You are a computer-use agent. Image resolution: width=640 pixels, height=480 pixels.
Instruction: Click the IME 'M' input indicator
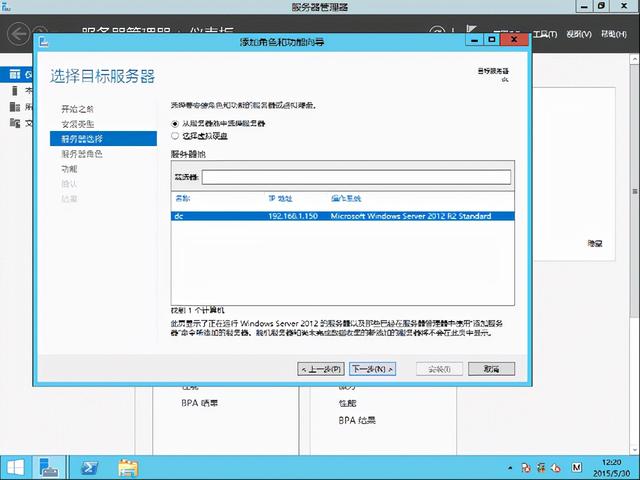[x=576, y=468]
